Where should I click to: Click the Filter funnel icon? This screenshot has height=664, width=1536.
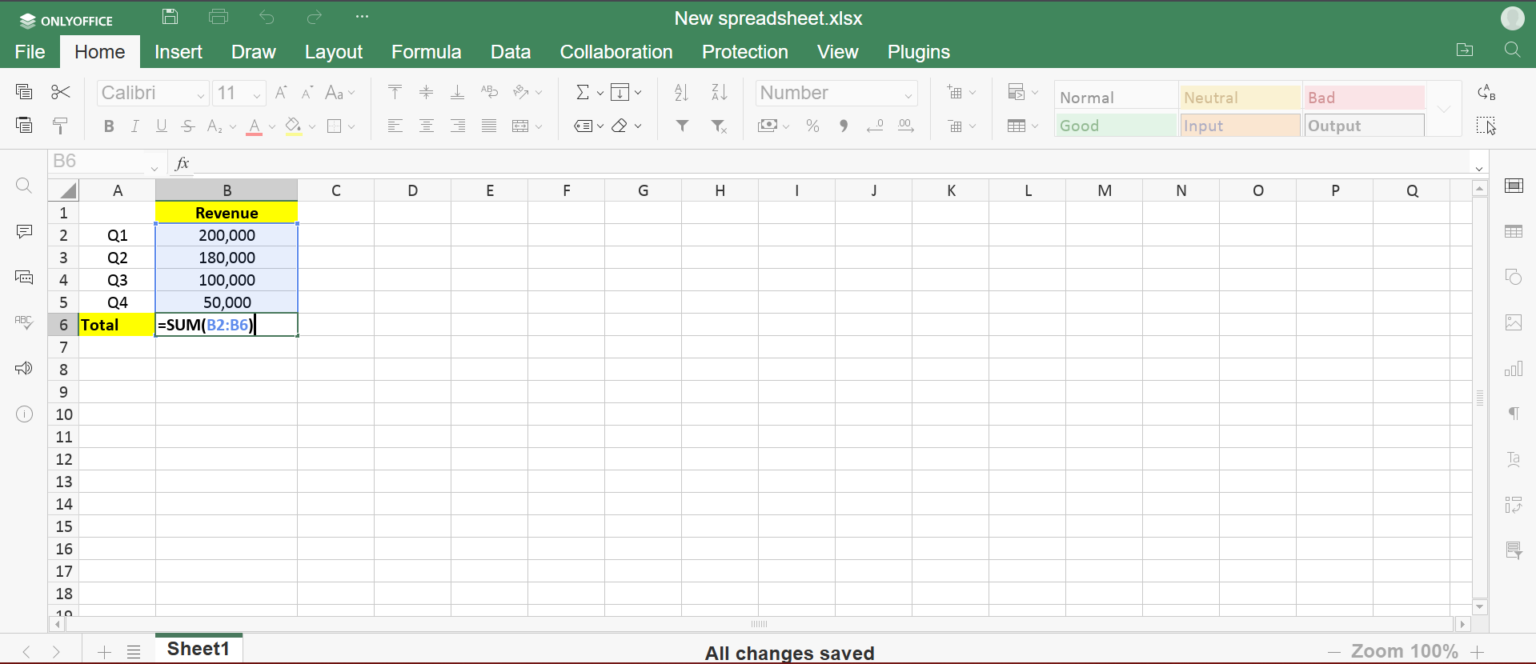pos(682,126)
